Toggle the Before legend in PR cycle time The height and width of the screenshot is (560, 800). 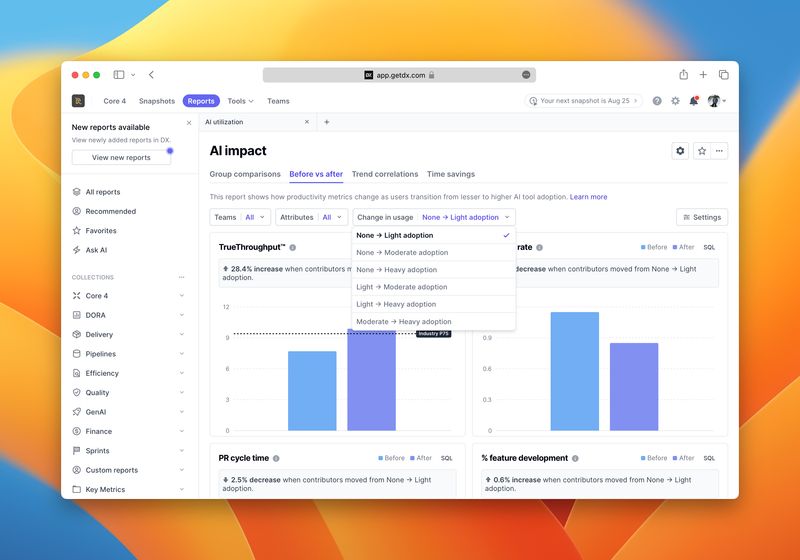(x=391, y=458)
